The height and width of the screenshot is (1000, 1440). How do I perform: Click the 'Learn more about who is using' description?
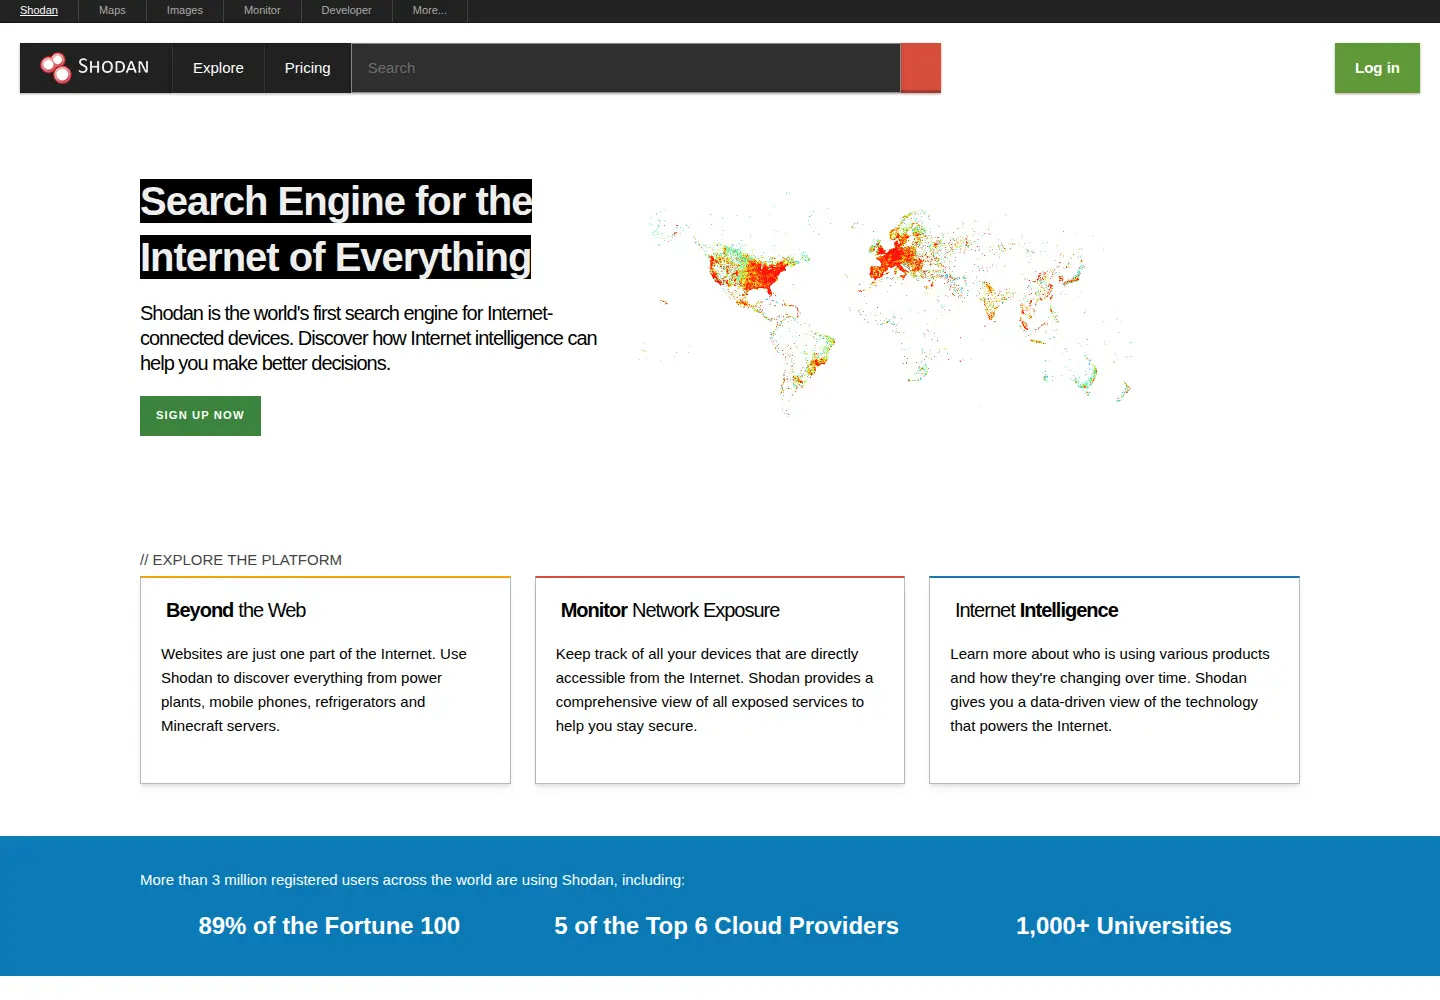pyautogui.click(x=1110, y=690)
